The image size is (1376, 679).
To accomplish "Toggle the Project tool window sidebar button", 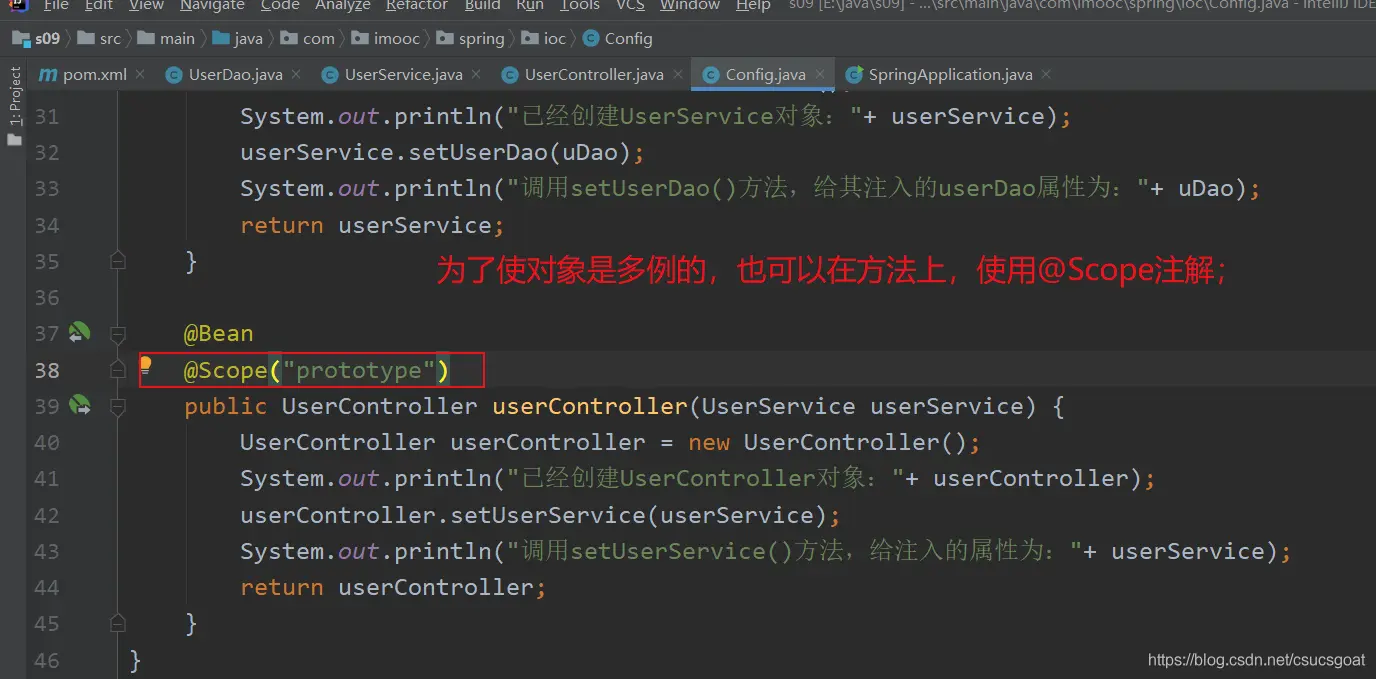I will click(x=14, y=96).
